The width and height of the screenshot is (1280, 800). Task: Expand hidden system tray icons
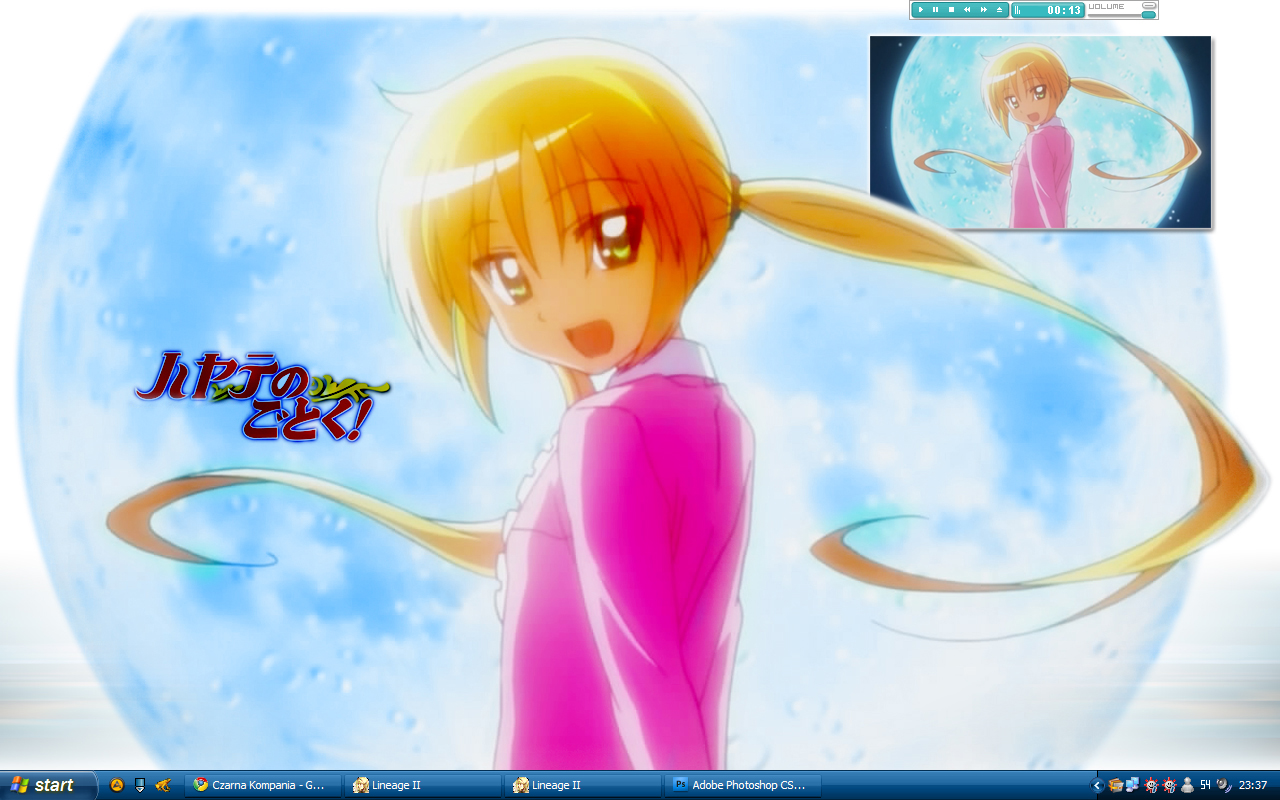(x=1097, y=785)
